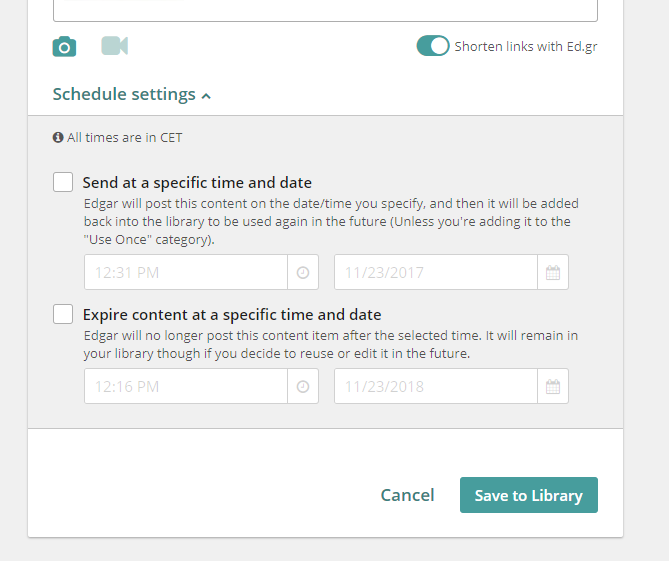Viewport: 669px width, 561px height.
Task: Click the chevron beside Schedule settings
Action: point(206,96)
